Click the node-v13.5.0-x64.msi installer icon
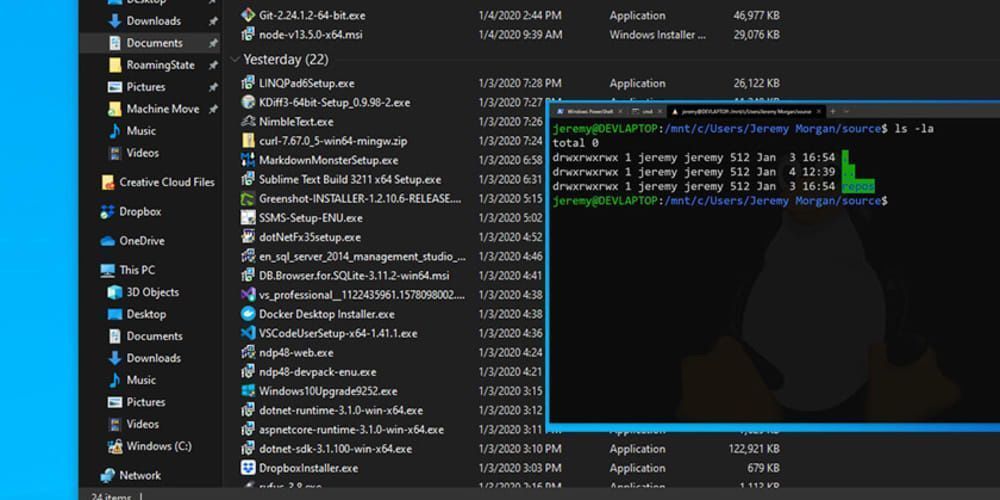Screen dimensions: 1000x500 tap(248, 34)
